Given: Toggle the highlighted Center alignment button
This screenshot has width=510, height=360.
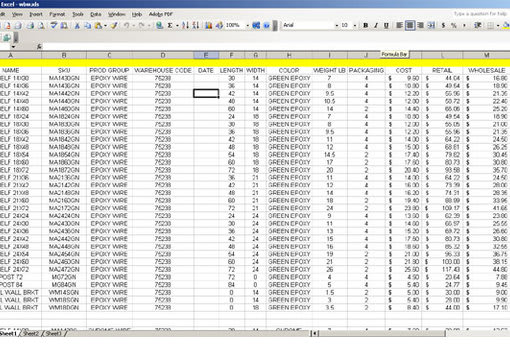Looking at the screenshot, I should pyautogui.click(x=410, y=25).
